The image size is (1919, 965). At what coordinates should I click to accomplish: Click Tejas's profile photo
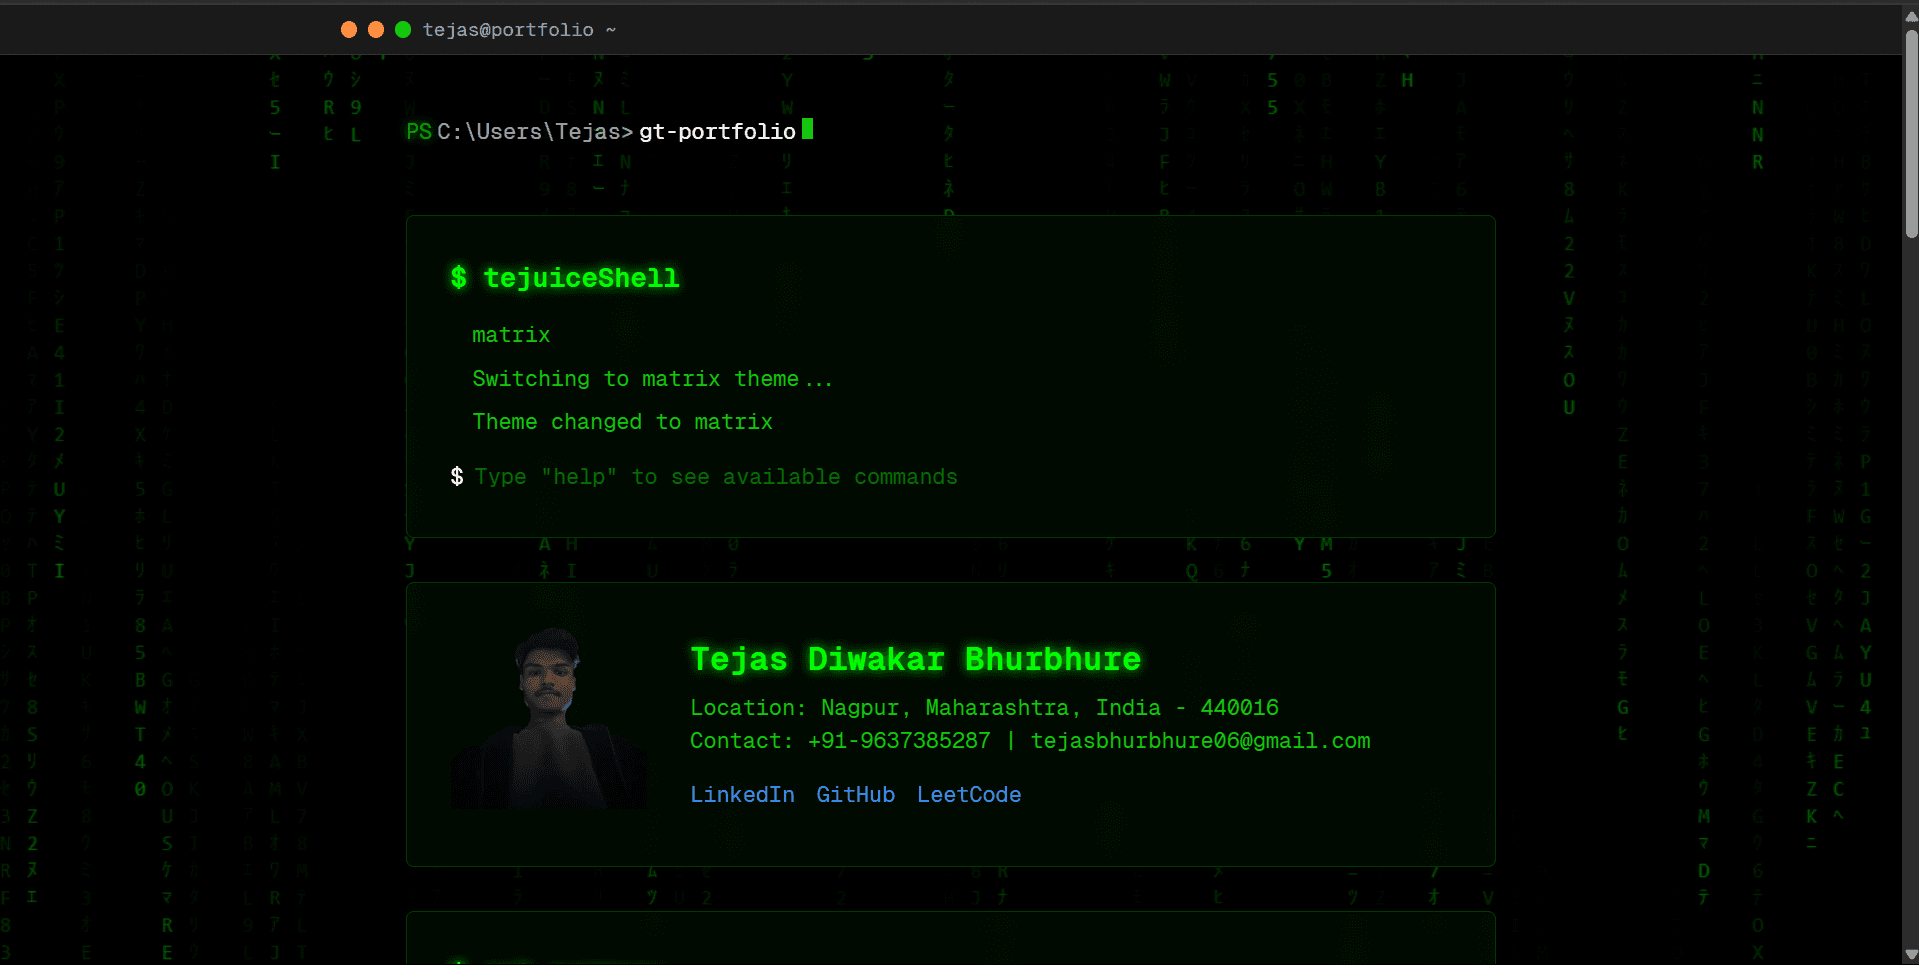[x=548, y=718]
